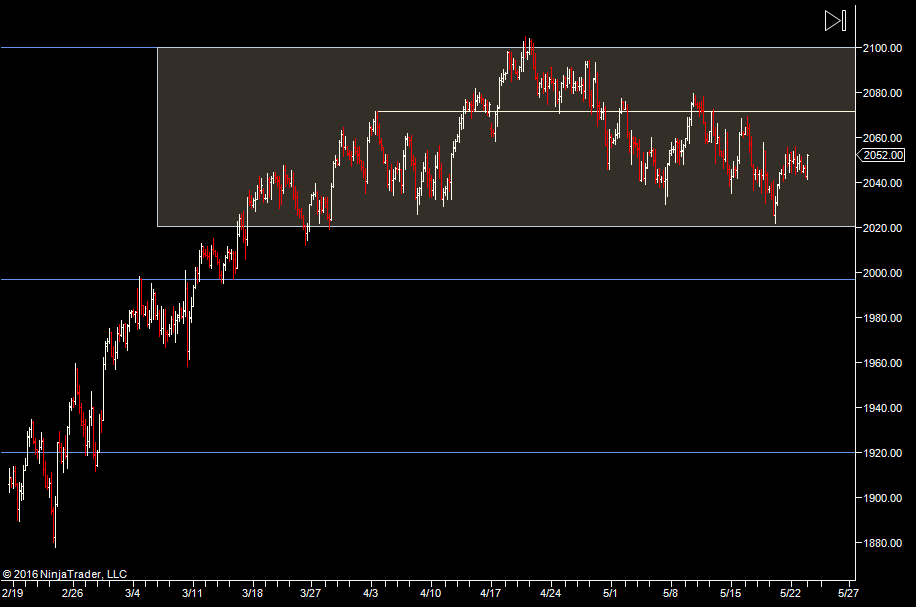The width and height of the screenshot is (916, 607).
Task: Click the 2000.00 price axis label
Action: click(x=883, y=273)
